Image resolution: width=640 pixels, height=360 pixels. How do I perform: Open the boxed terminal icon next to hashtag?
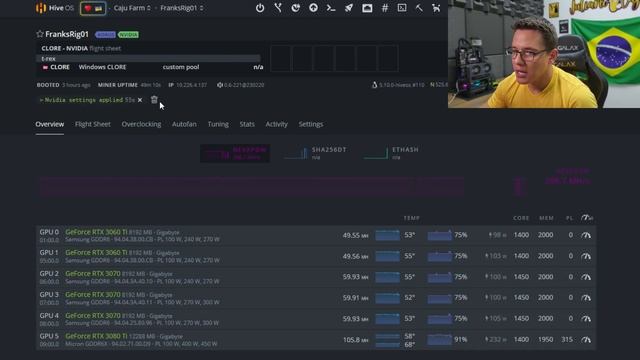tap(402, 8)
